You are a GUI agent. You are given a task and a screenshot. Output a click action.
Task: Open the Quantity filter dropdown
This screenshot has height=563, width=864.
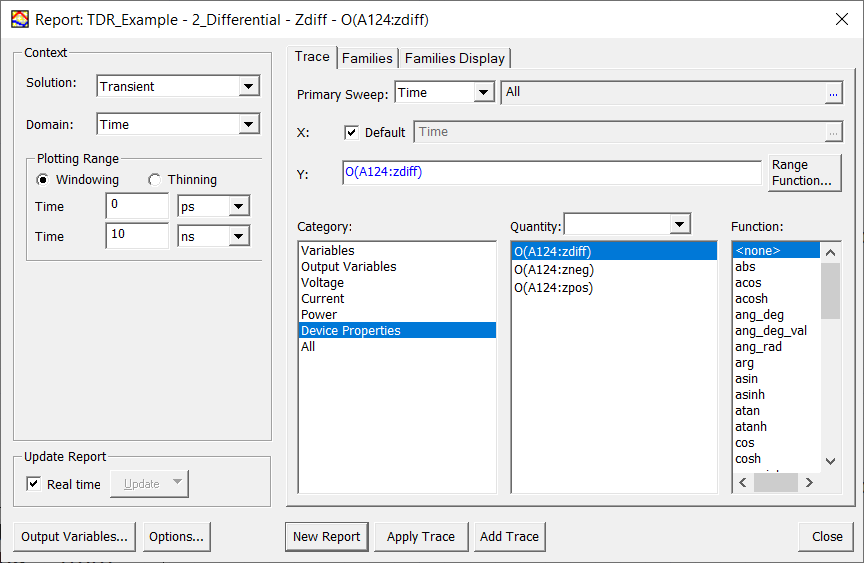coord(680,225)
